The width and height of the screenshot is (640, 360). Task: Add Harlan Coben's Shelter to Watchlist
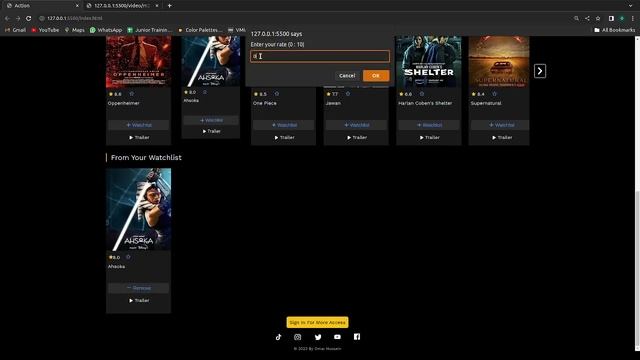click(429, 125)
